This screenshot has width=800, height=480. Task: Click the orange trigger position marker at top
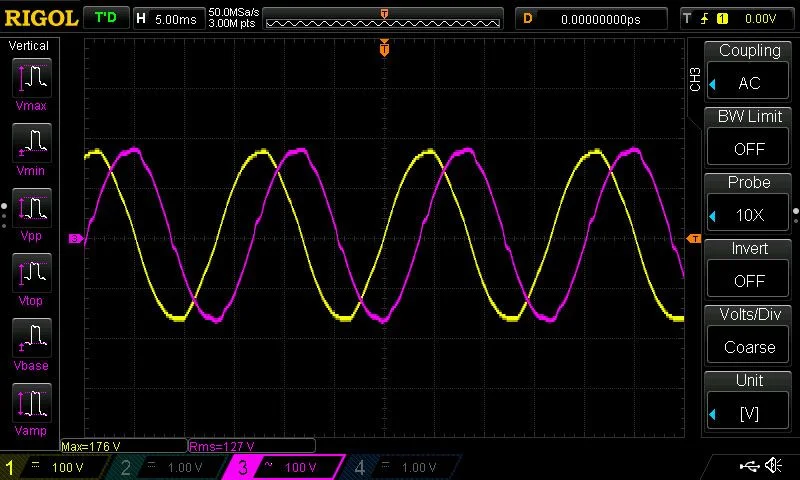coord(384,48)
